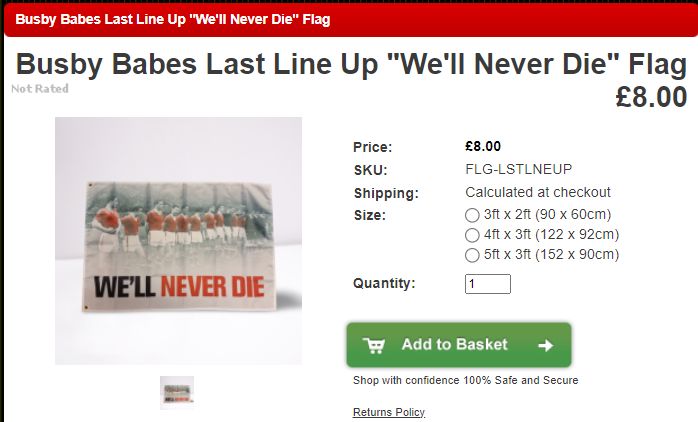Select the 3ft x 2ft (90 x 60cm) size
Viewport: 698px width, 422px height.
click(x=472, y=215)
